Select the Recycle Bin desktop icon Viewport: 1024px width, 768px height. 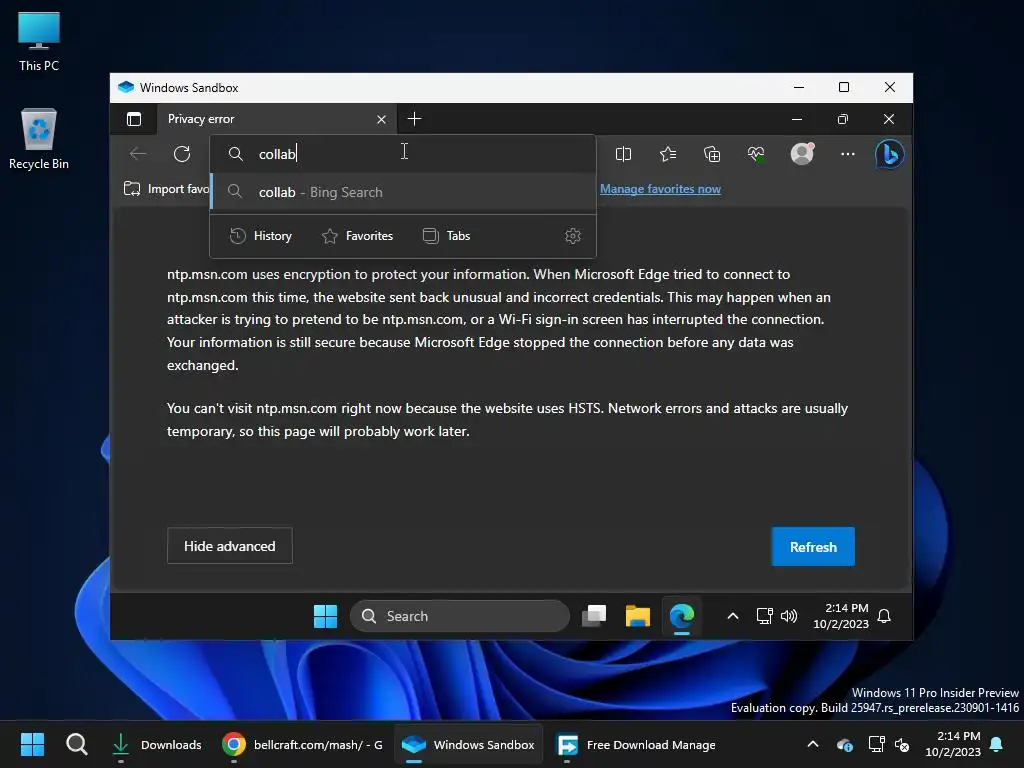point(39,139)
